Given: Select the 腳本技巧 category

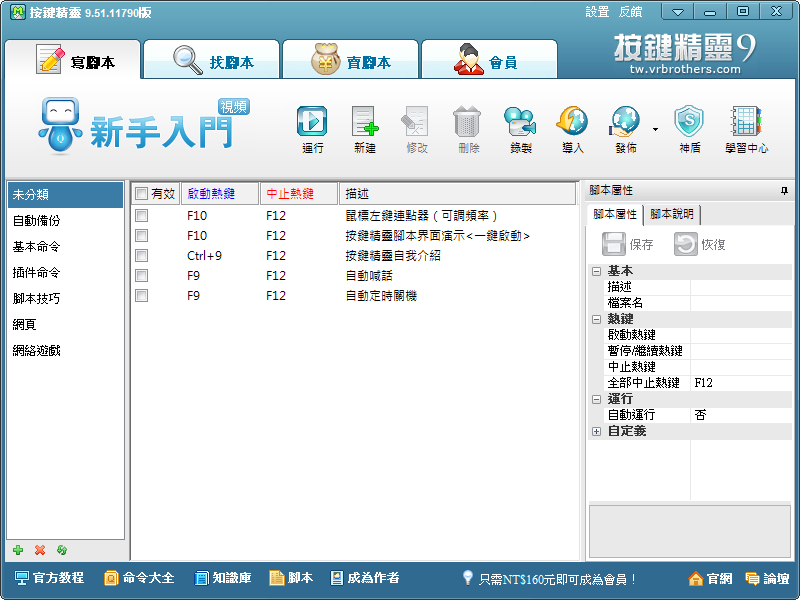Looking at the screenshot, I should click(x=65, y=298).
